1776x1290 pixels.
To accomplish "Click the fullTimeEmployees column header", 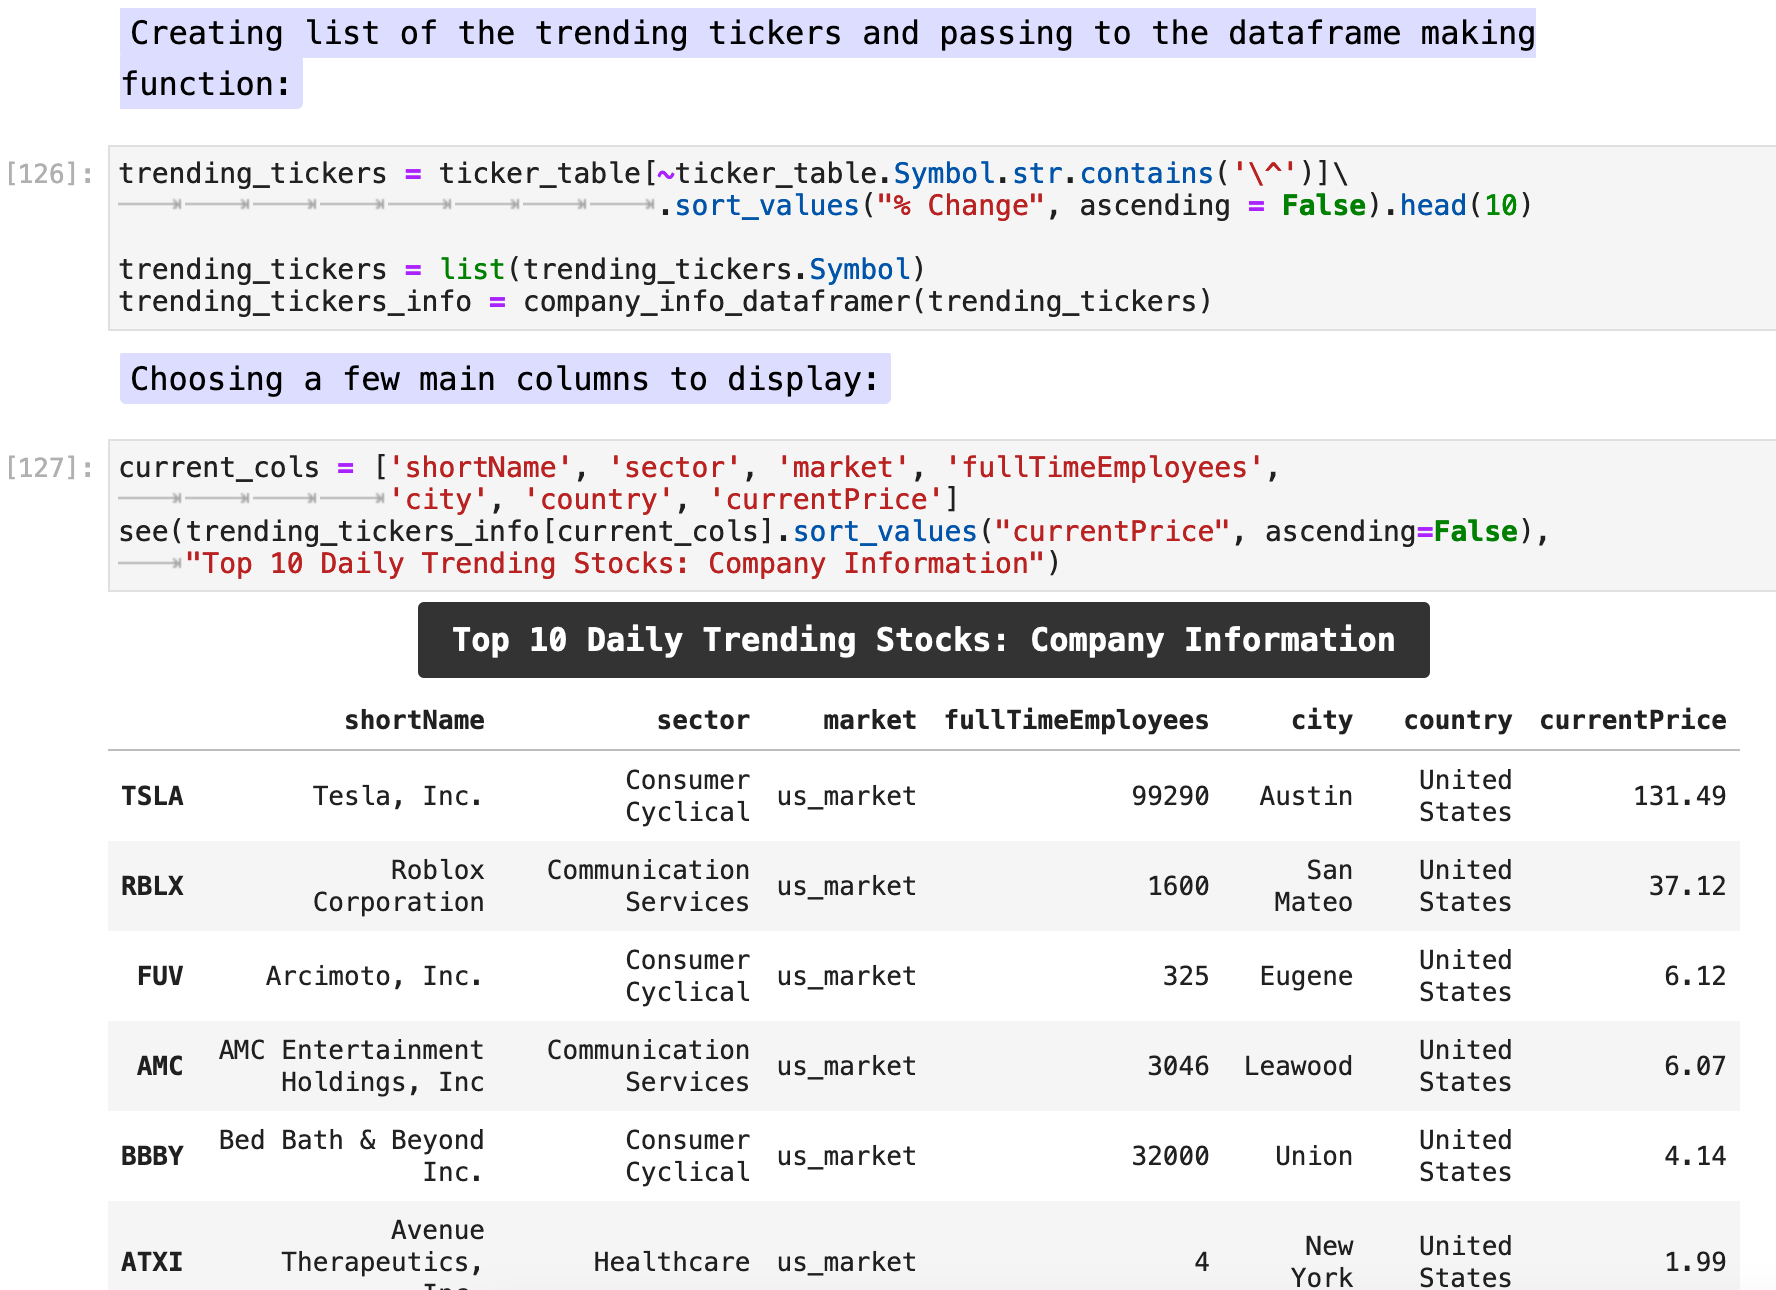I will point(1077,720).
